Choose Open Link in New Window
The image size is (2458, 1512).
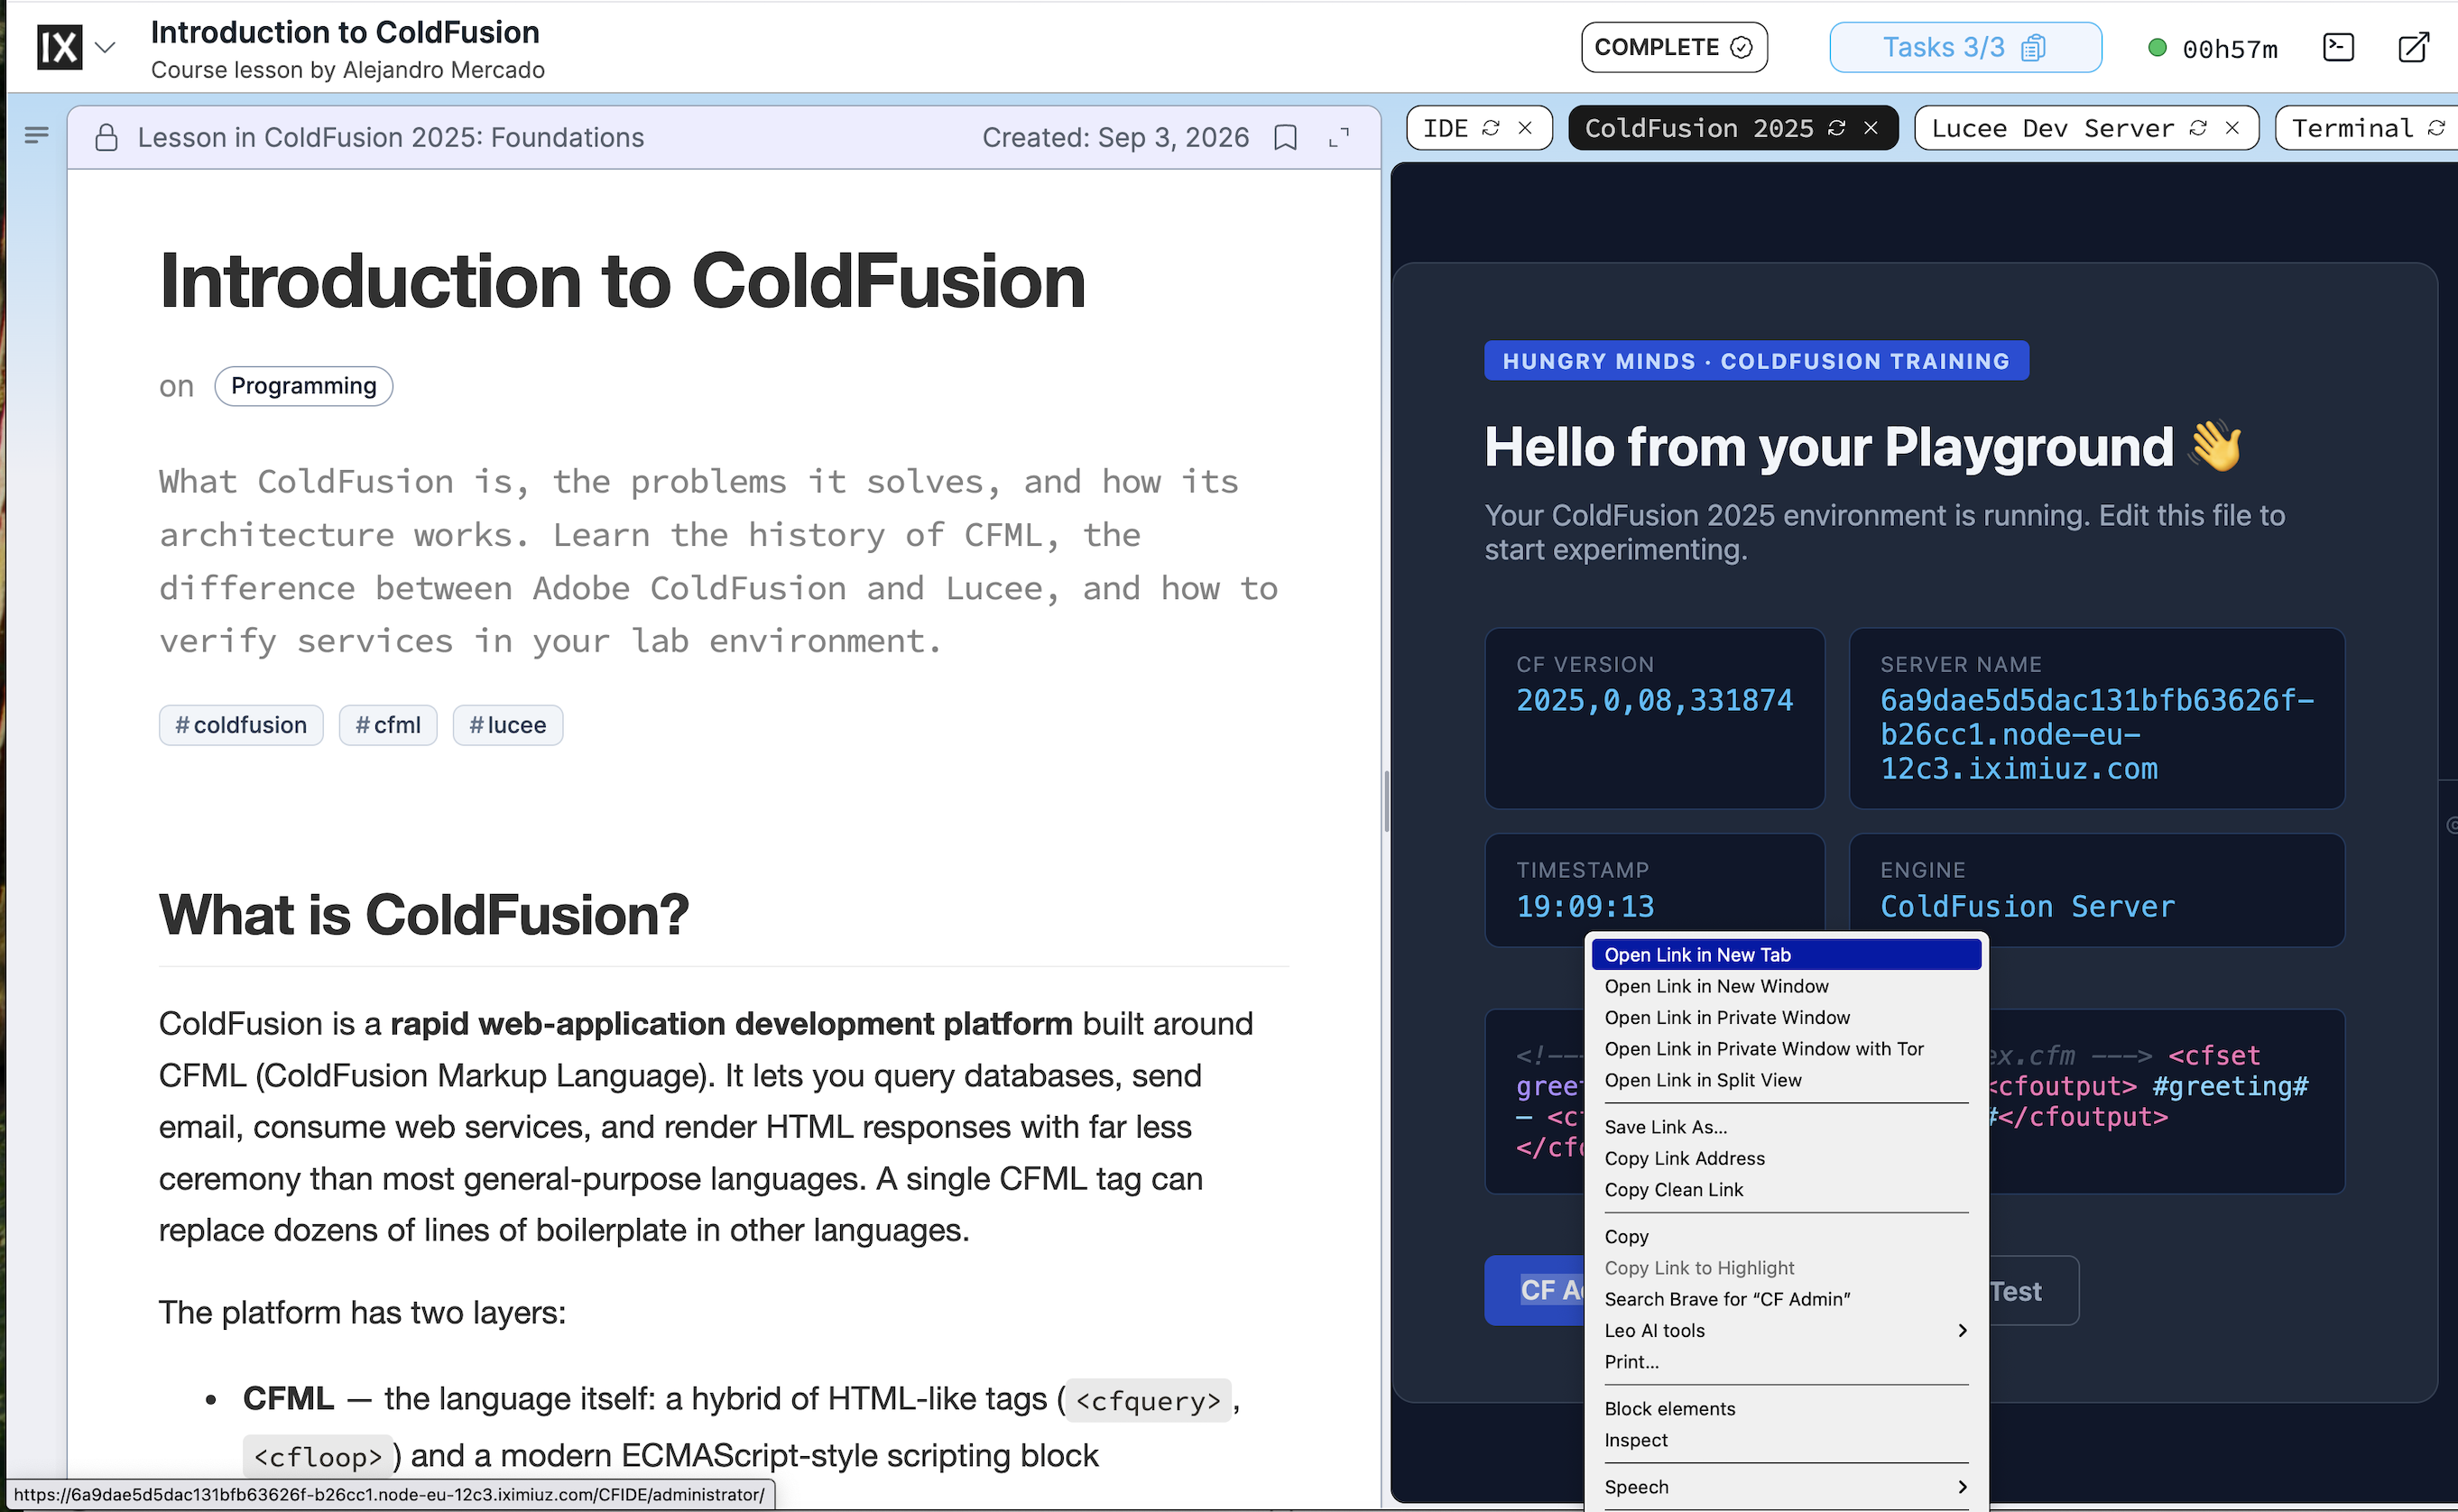coord(1786,986)
